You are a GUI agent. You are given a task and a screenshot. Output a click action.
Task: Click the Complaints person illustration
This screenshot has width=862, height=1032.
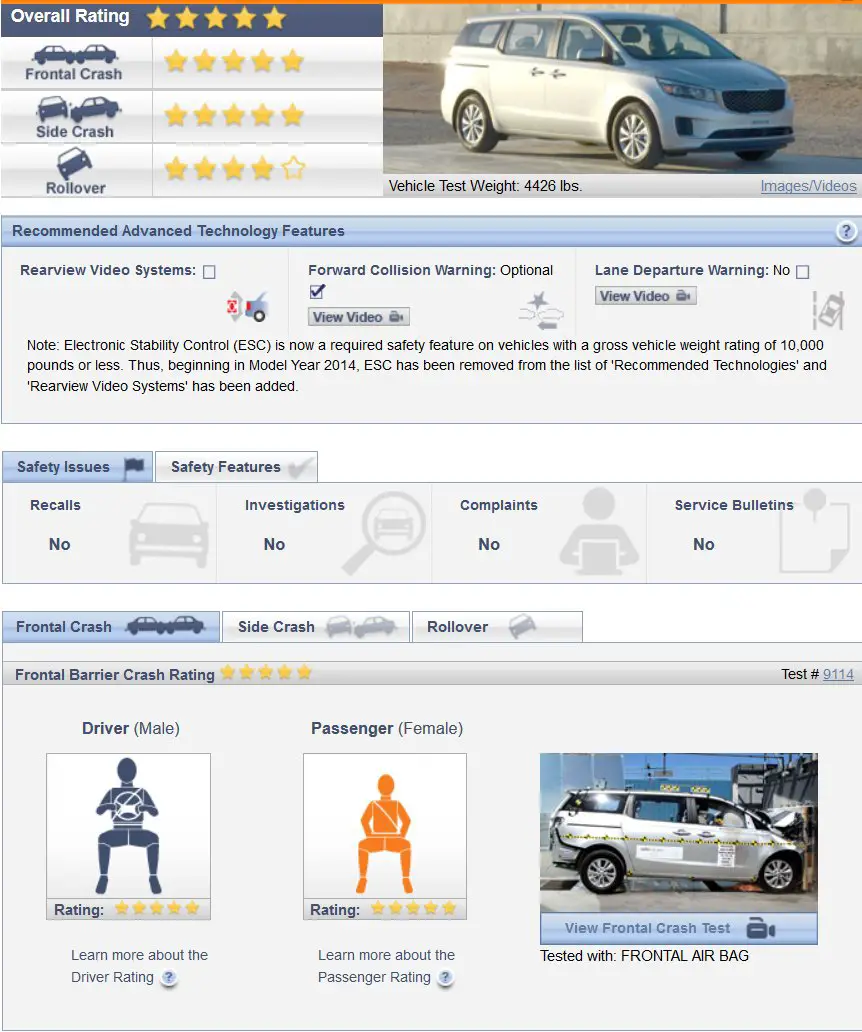598,530
